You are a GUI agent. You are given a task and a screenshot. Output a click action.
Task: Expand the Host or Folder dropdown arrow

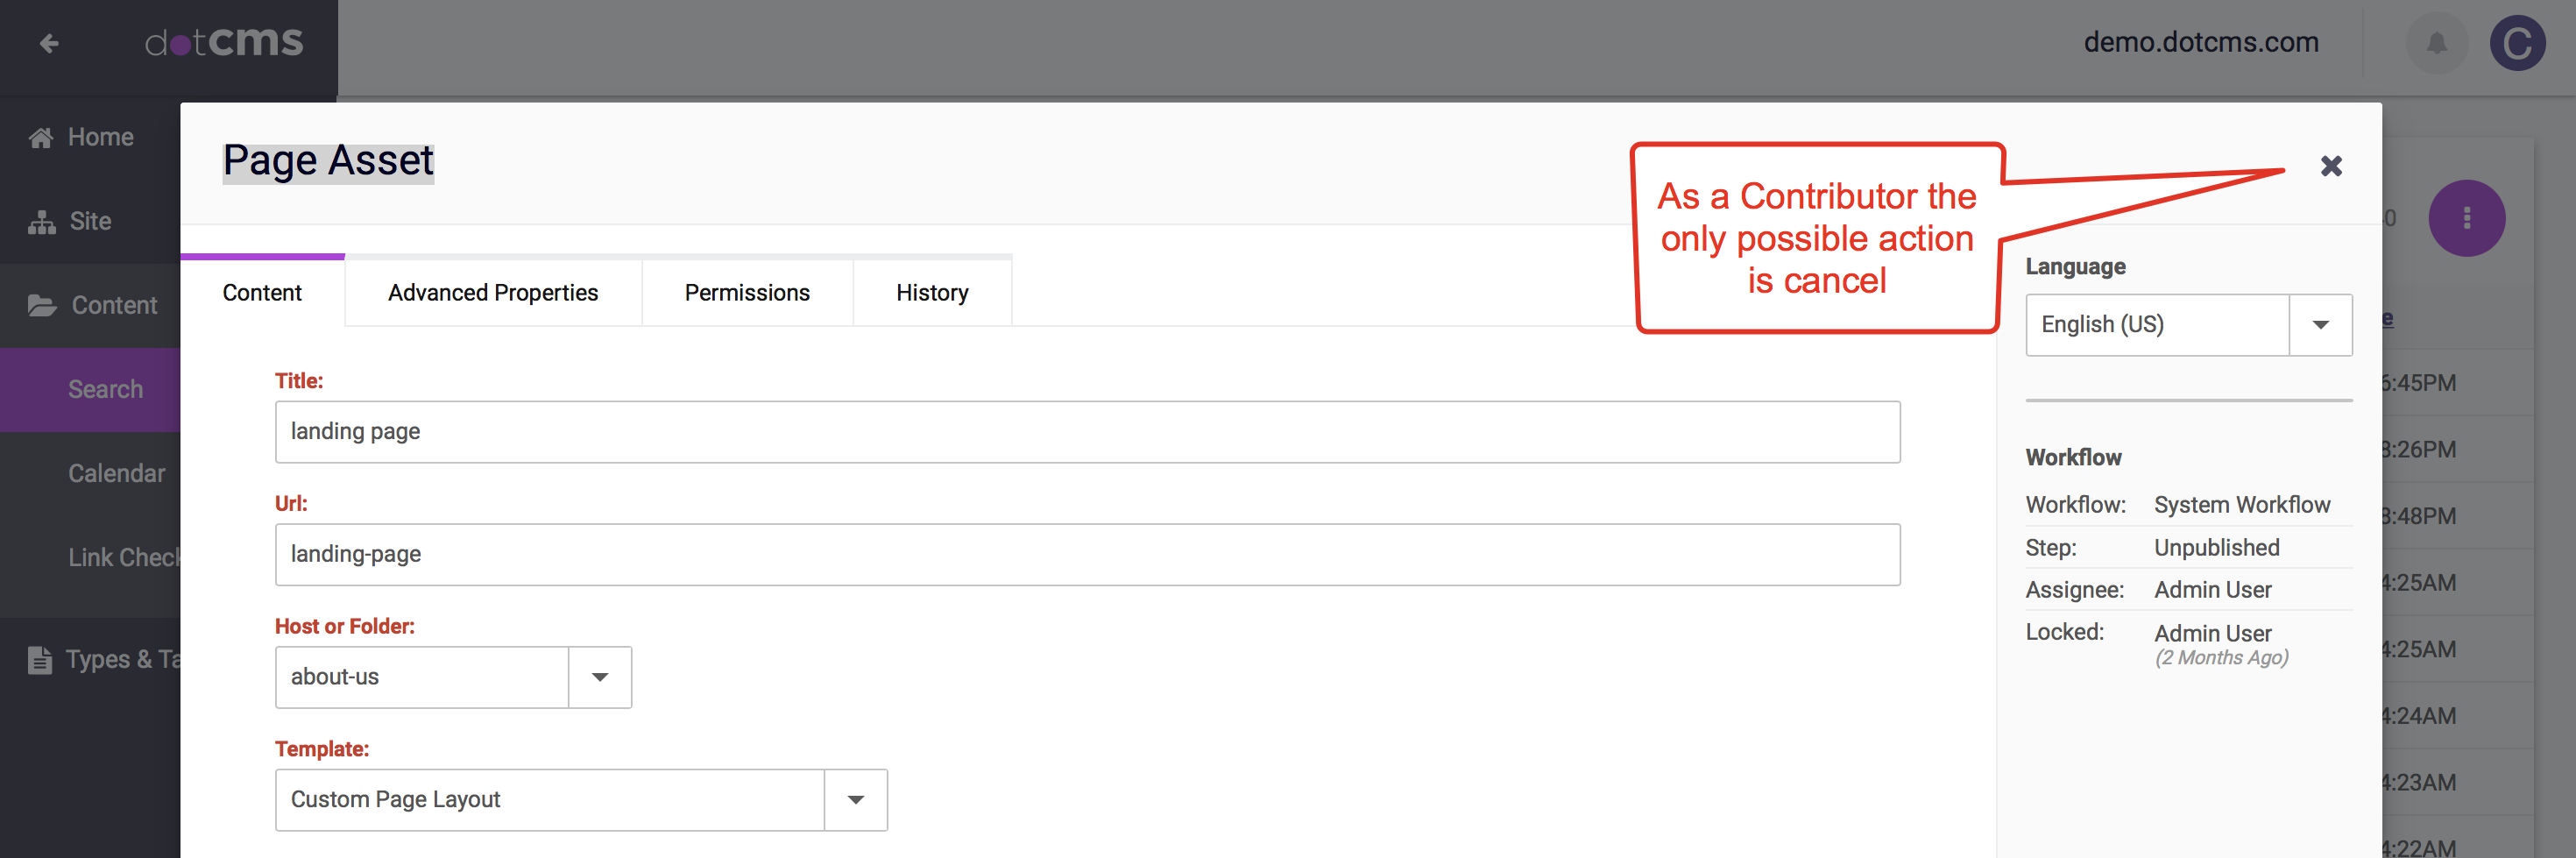[600, 677]
